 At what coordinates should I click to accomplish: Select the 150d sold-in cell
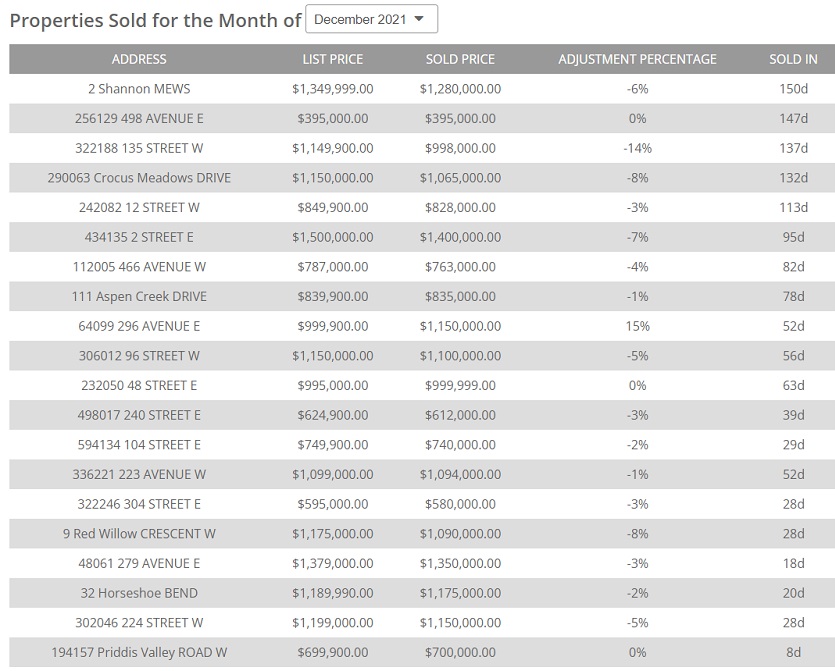click(x=793, y=89)
